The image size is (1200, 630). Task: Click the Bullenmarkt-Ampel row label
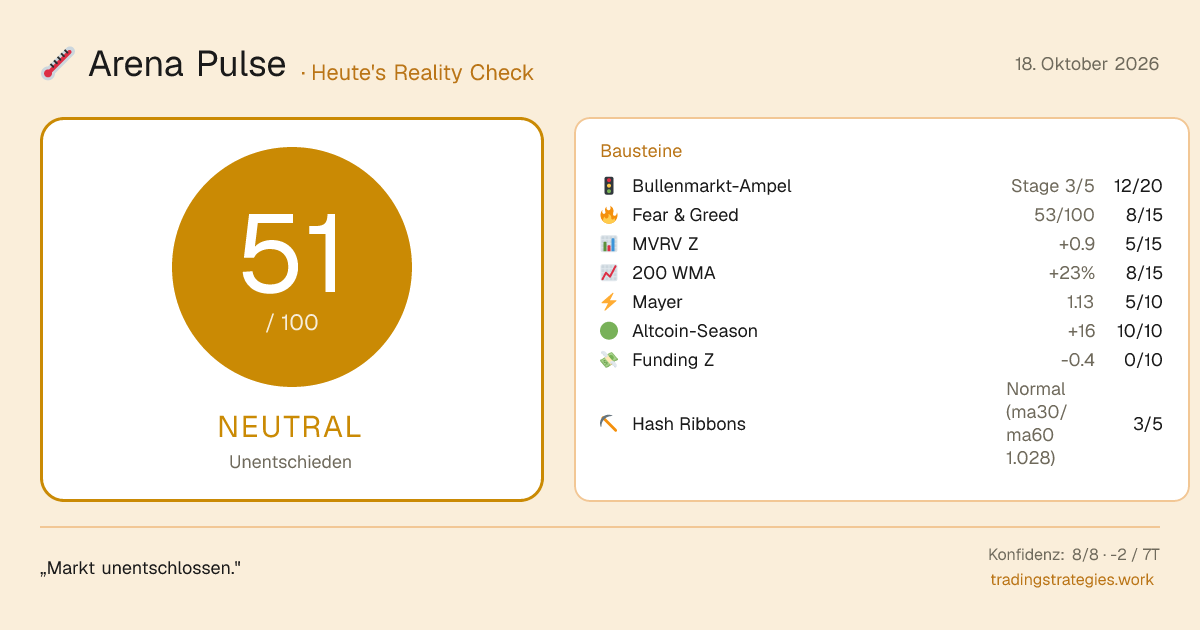tap(712, 186)
